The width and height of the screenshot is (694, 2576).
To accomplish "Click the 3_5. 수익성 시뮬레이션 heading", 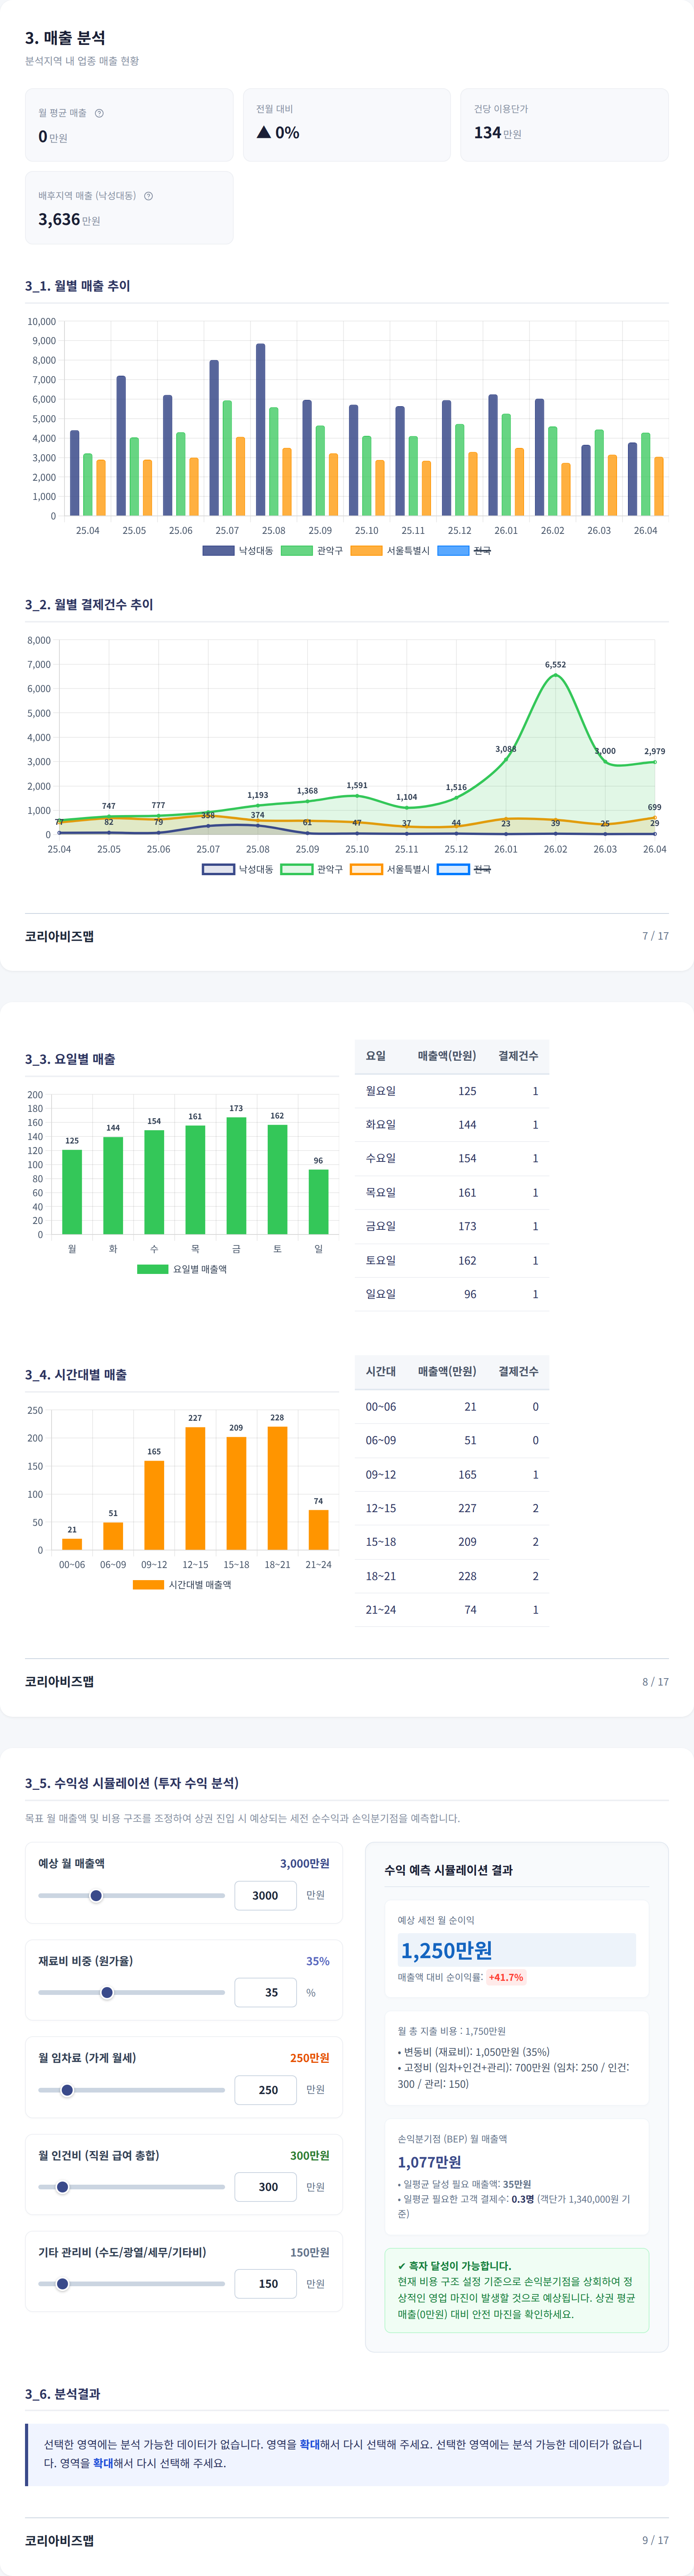I will (132, 1783).
